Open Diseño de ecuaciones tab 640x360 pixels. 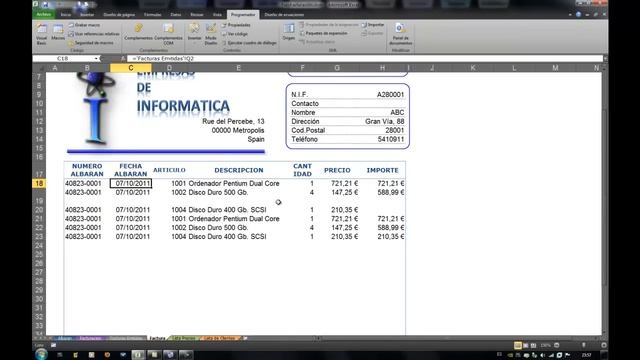click(284, 14)
